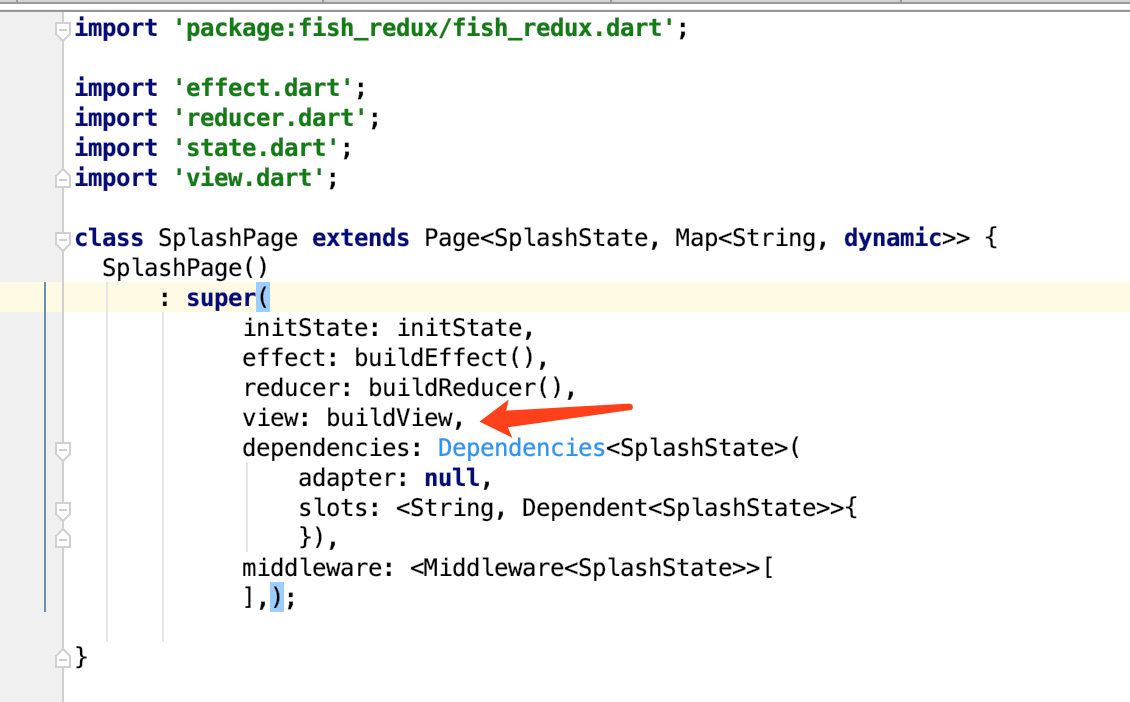Click the super keyword

tap(221, 298)
